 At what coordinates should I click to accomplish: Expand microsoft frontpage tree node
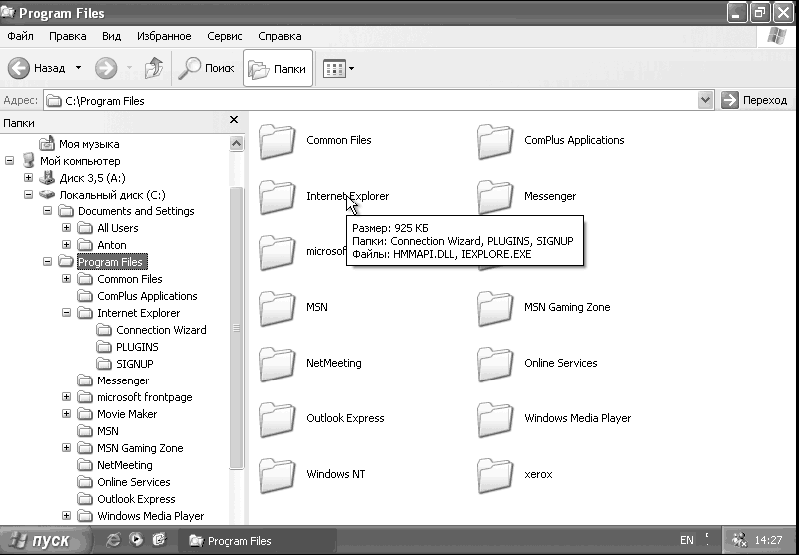click(66, 397)
